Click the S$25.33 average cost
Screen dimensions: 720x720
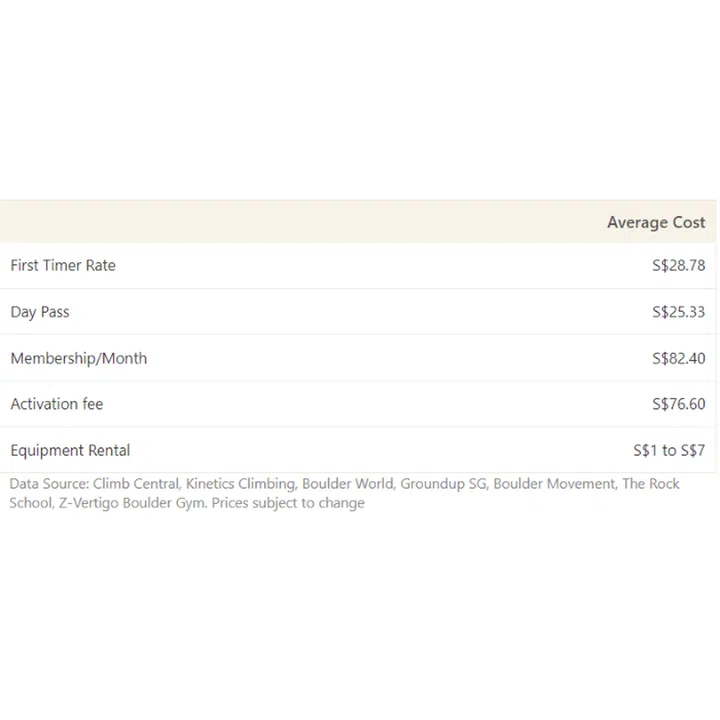pos(678,312)
